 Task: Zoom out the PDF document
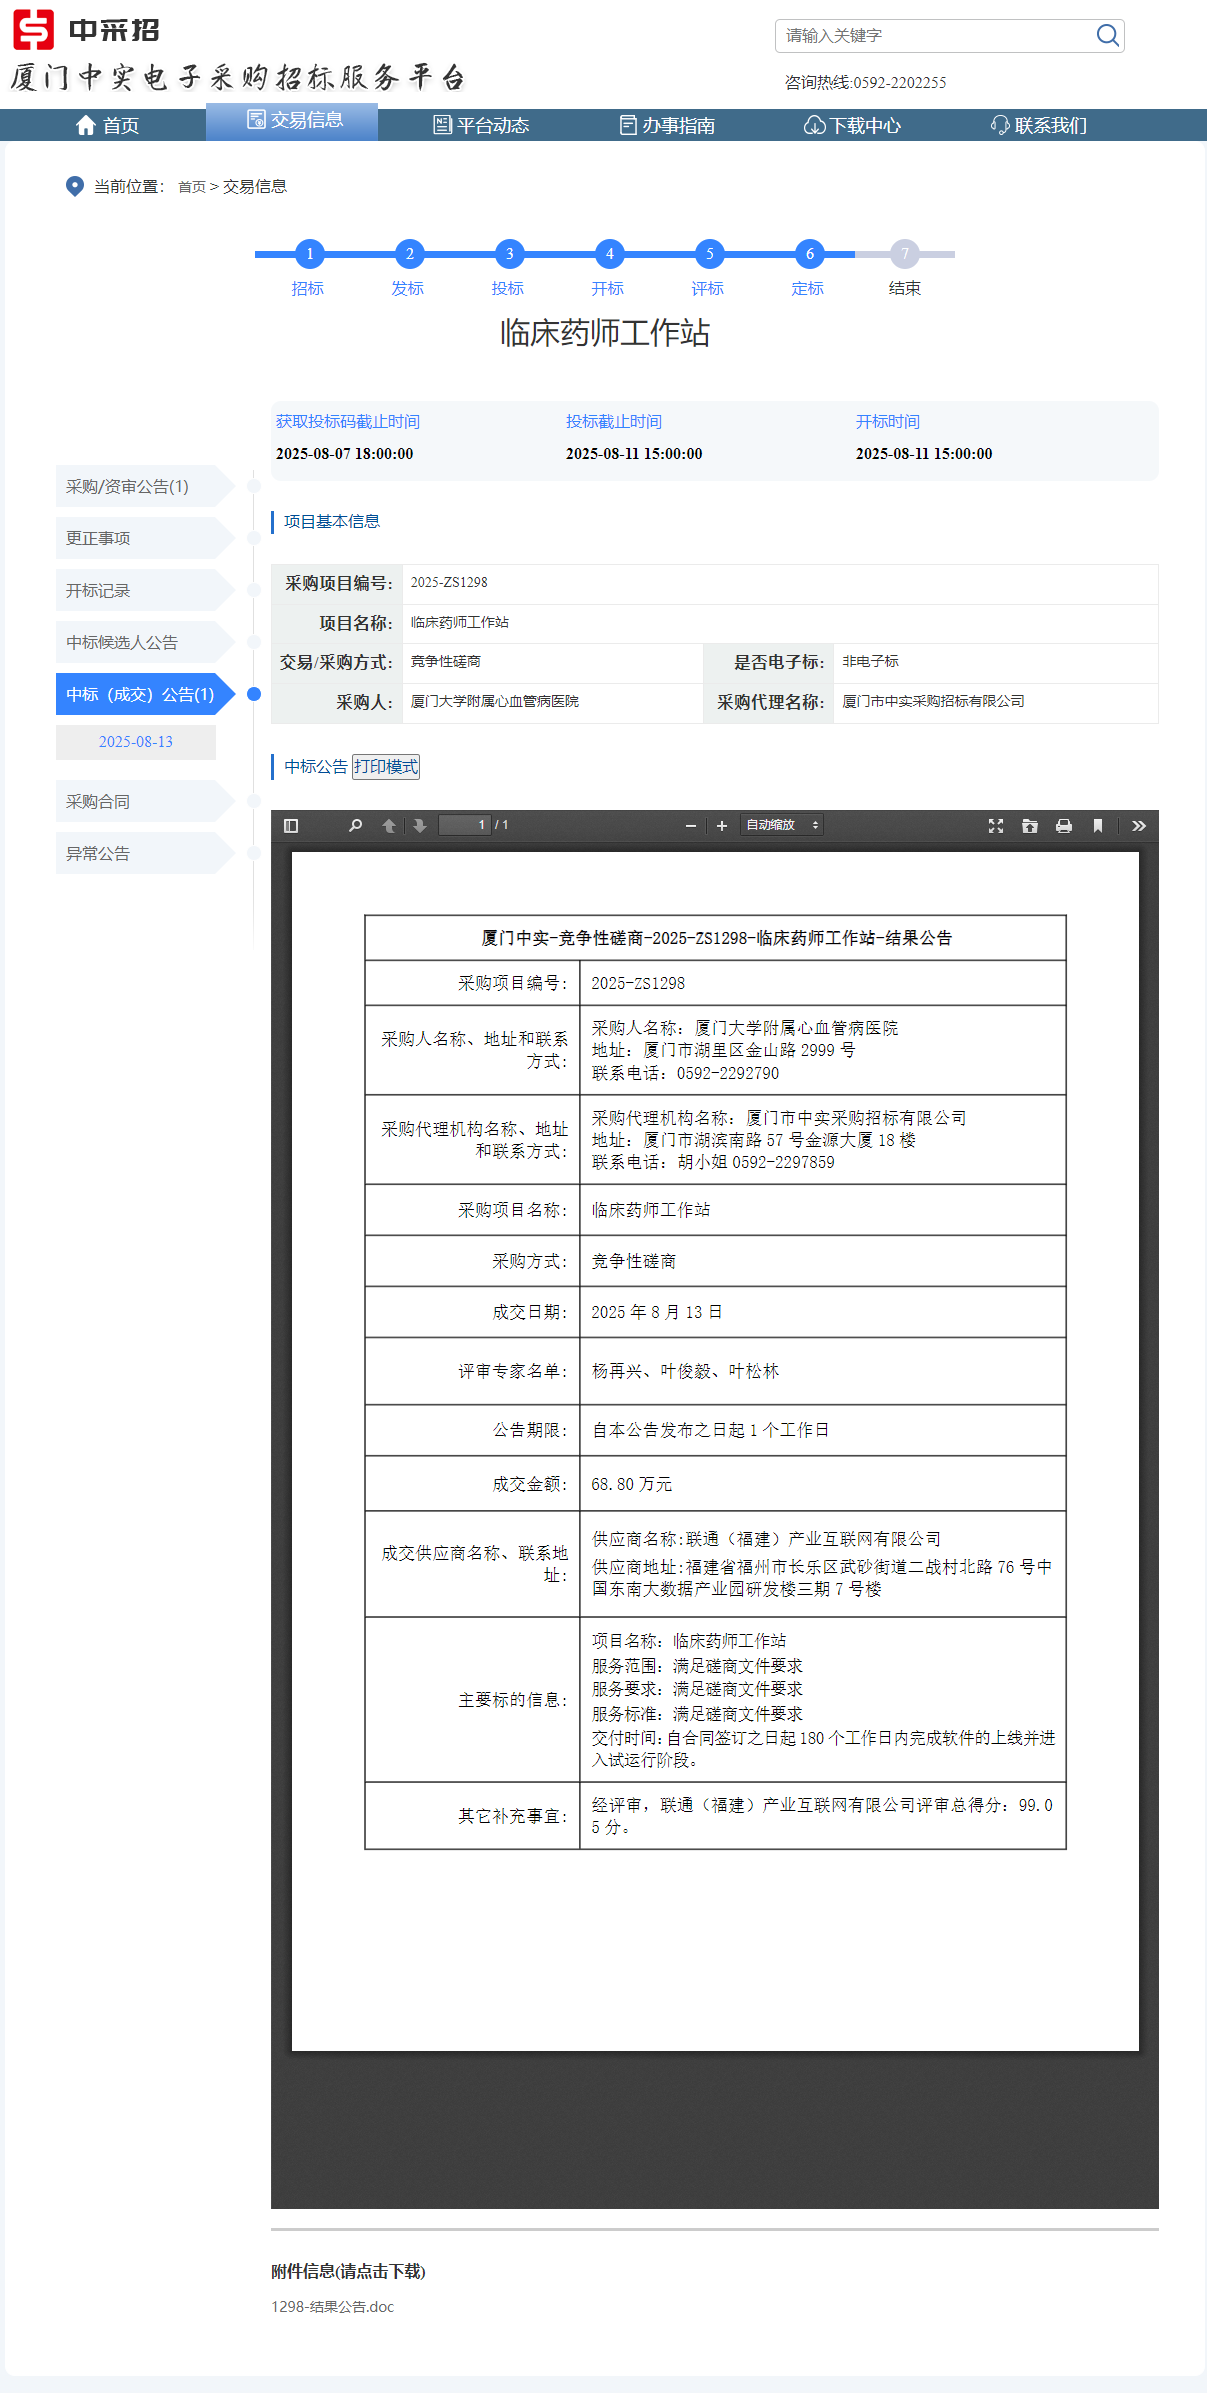coord(690,826)
